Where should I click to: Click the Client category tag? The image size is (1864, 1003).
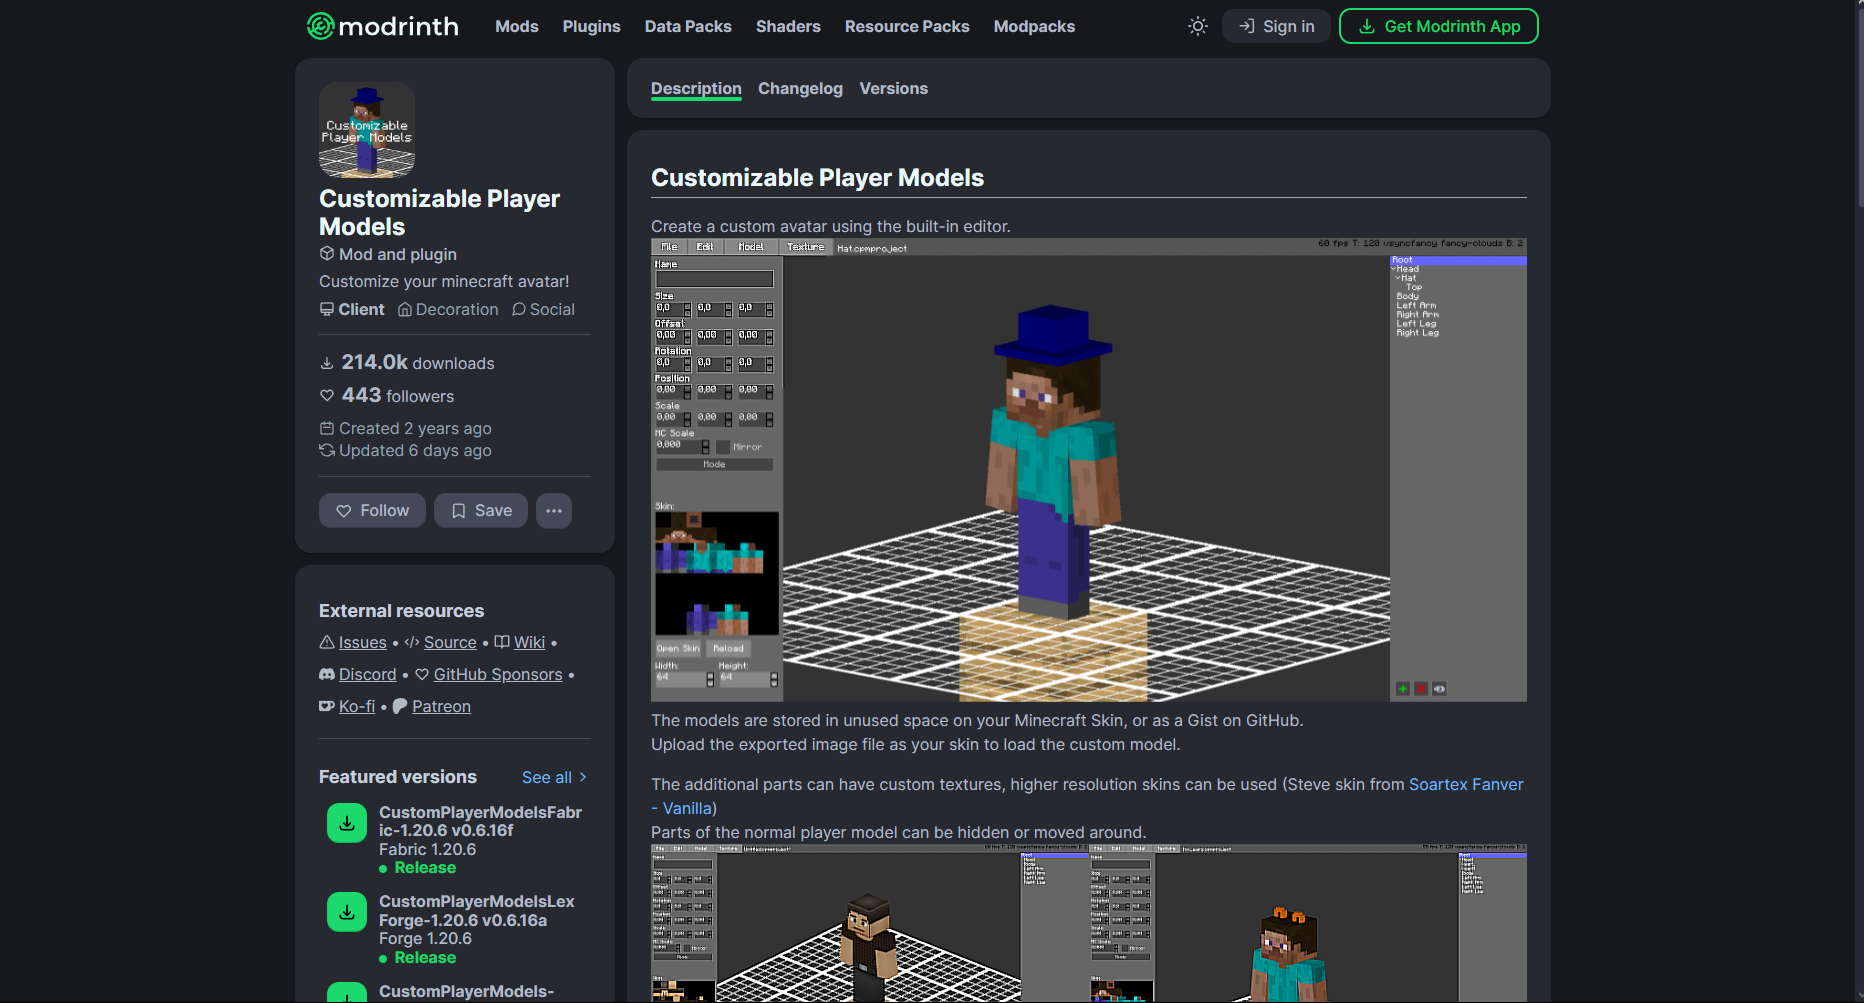click(352, 309)
